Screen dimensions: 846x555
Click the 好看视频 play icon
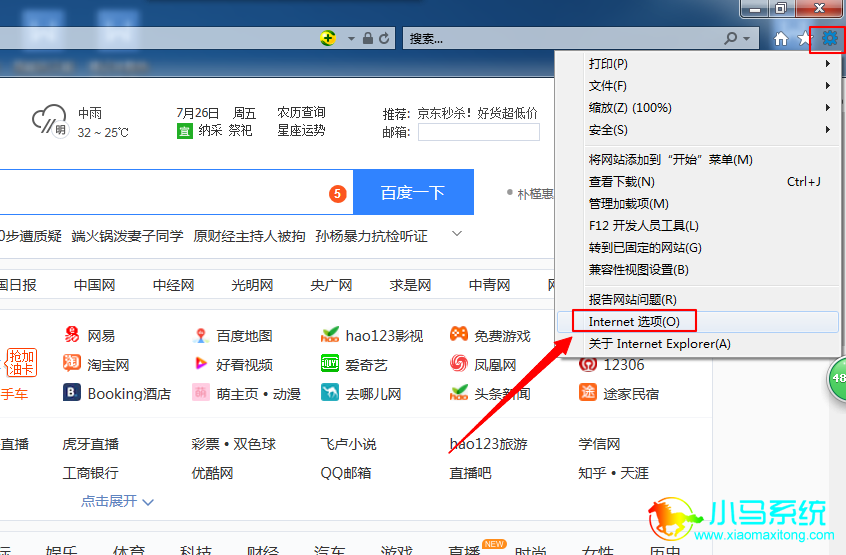click(x=201, y=364)
